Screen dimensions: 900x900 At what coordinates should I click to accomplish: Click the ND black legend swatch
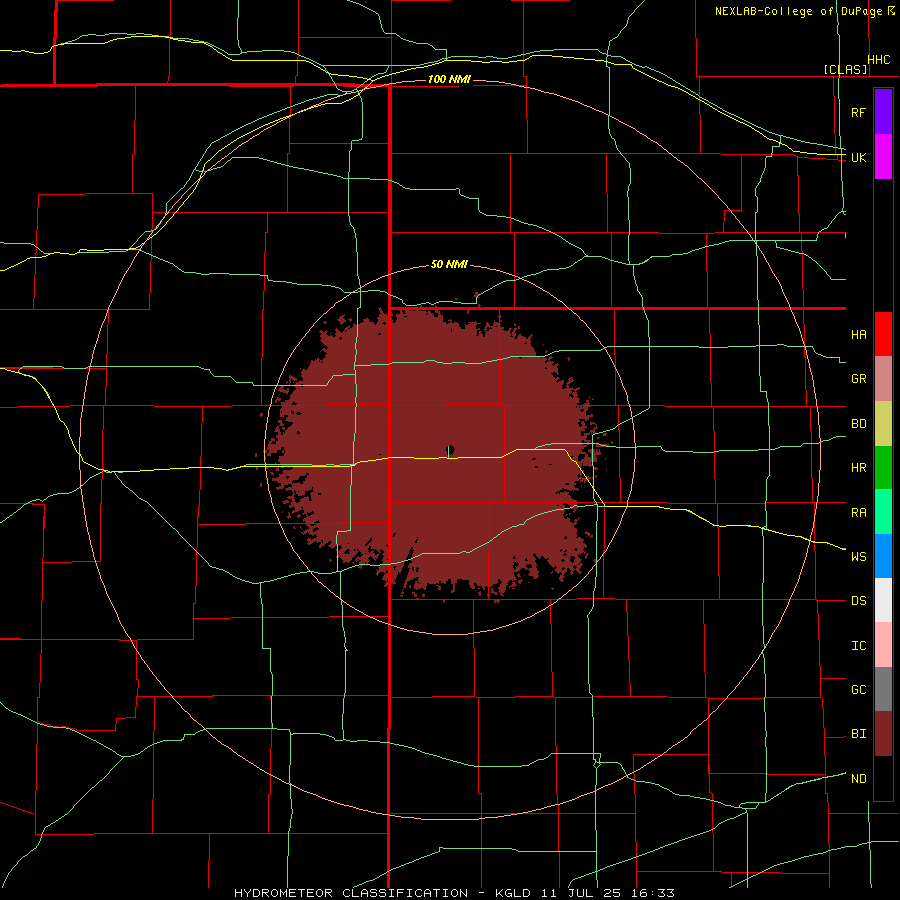click(x=883, y=778)
